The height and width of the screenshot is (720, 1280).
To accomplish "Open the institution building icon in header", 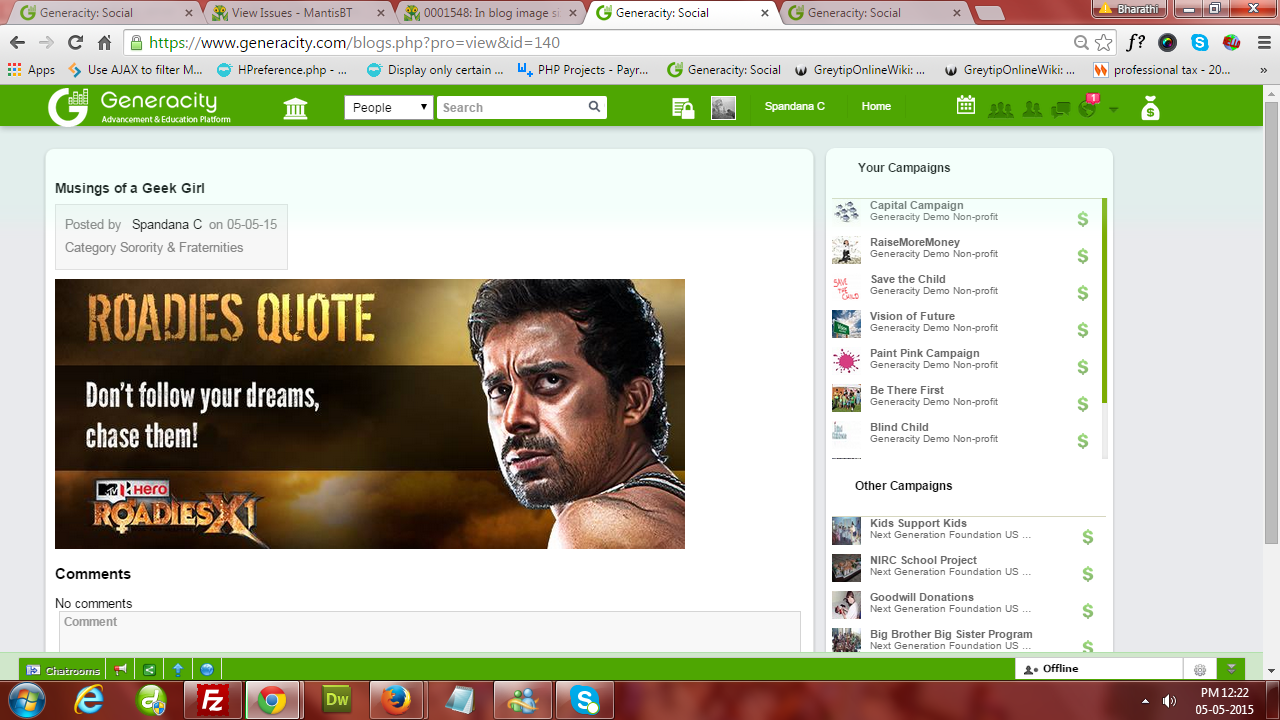I will pos(295,108).
